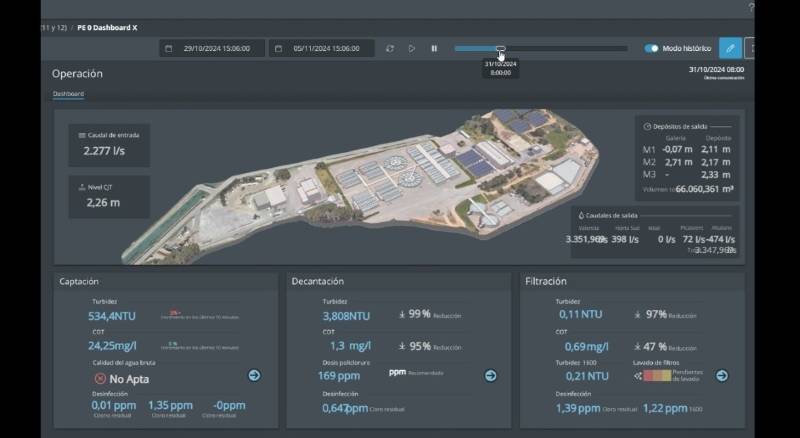The width and height of the screenshot is (800, 438).
Task: Open Captación details with arrow icon
Action: pyautogui.click(x=254, y=375)
